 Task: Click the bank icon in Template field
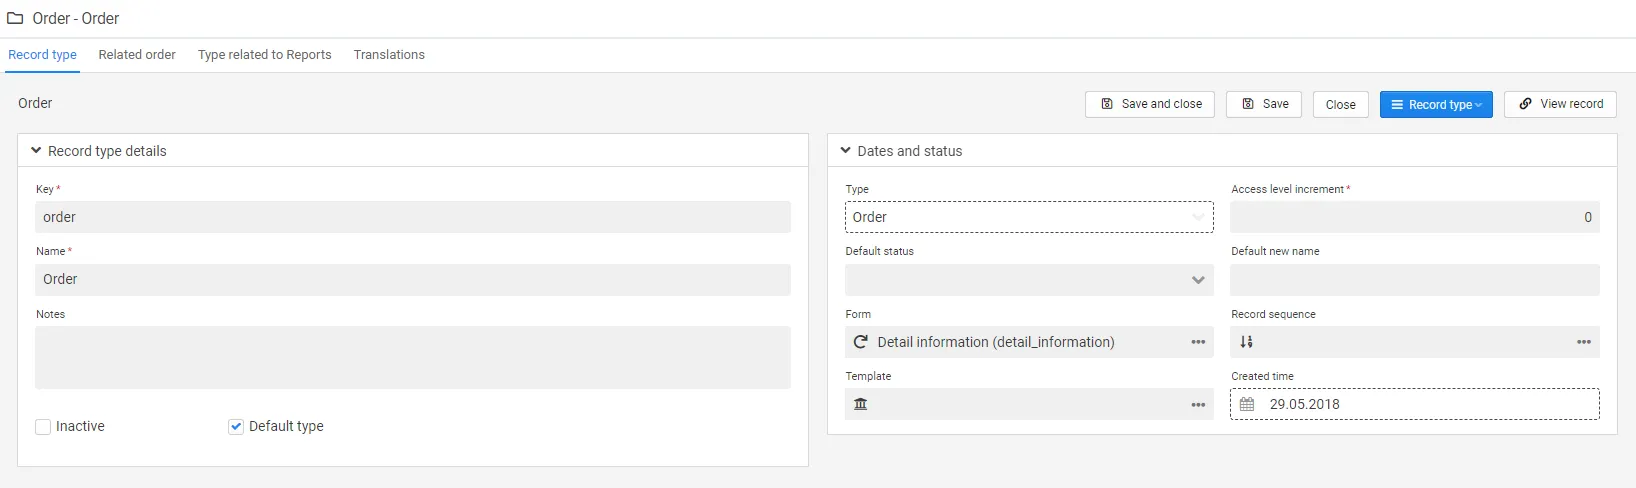pyautogui.click(x=860, y=404)
